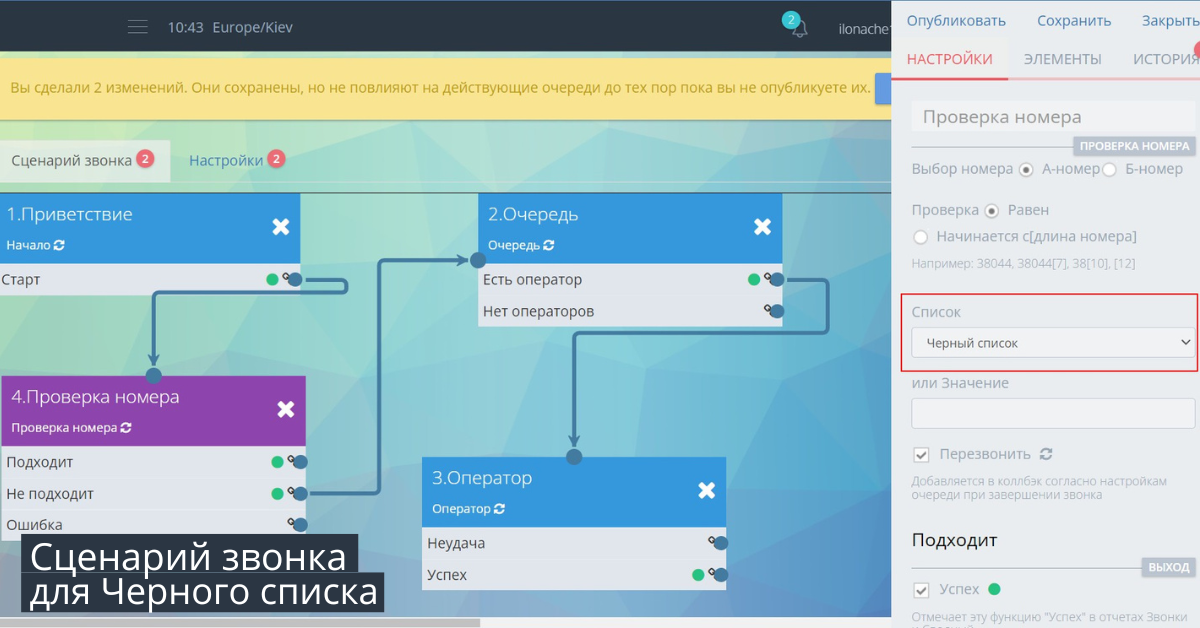
Task: Click refresh icon next to Очередь label
Action: coord(548,245)
